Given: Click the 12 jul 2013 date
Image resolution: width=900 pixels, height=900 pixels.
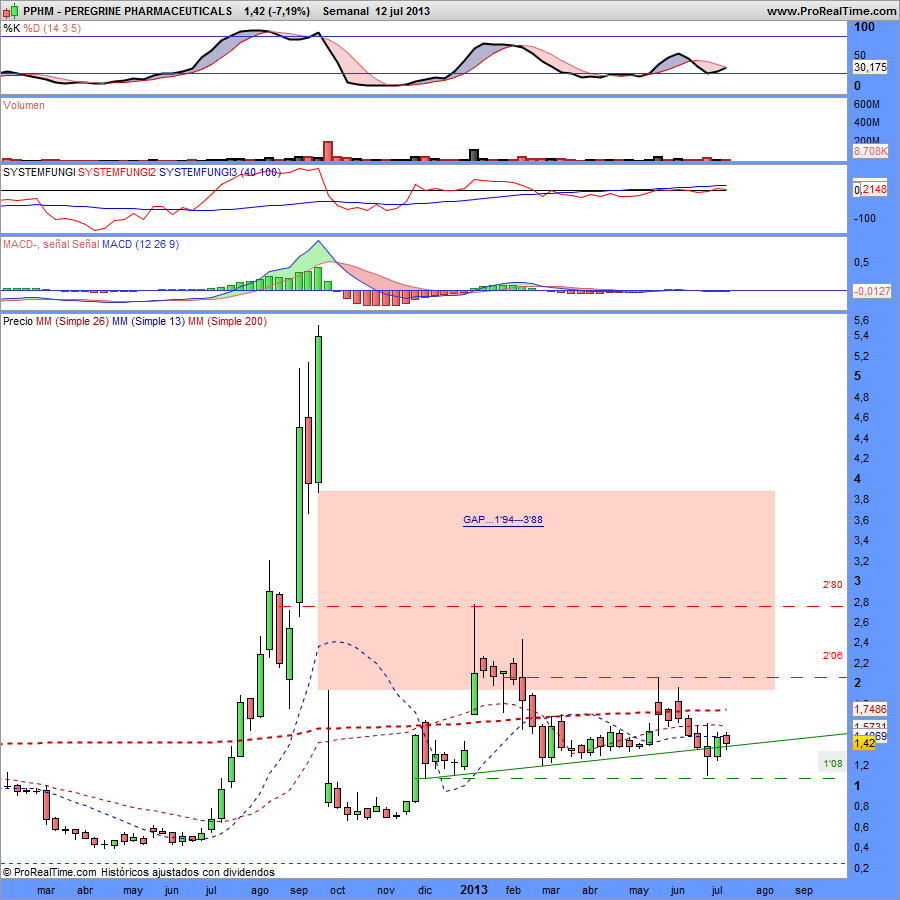Looking at the screenshot, I should tap(402, 11).
